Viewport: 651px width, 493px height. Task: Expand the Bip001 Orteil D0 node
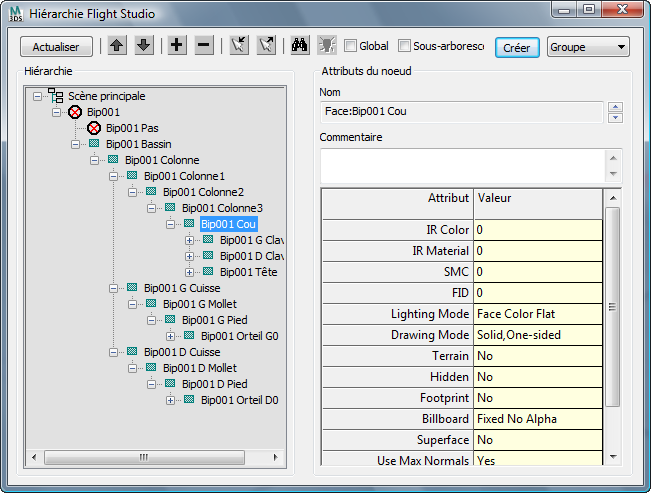click(x=170, y=400)
